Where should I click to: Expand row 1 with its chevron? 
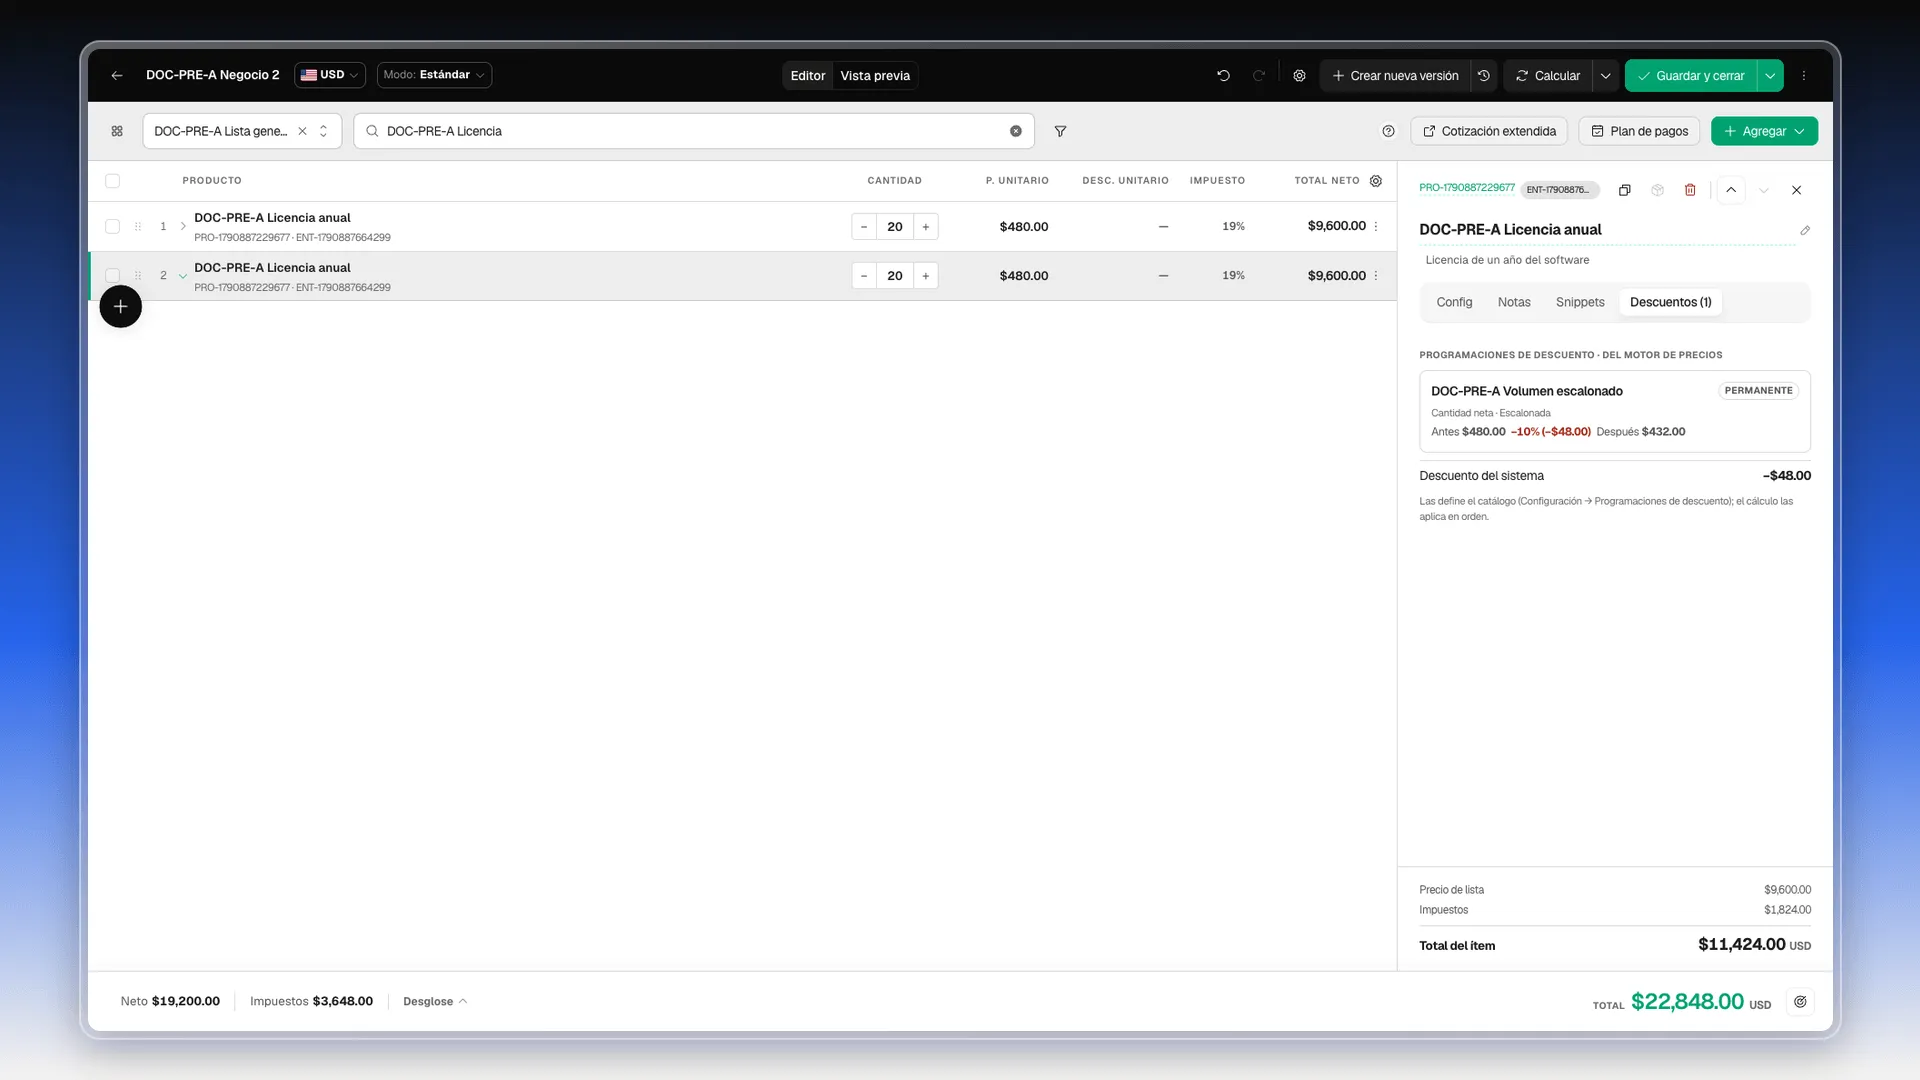click(183, 227)
